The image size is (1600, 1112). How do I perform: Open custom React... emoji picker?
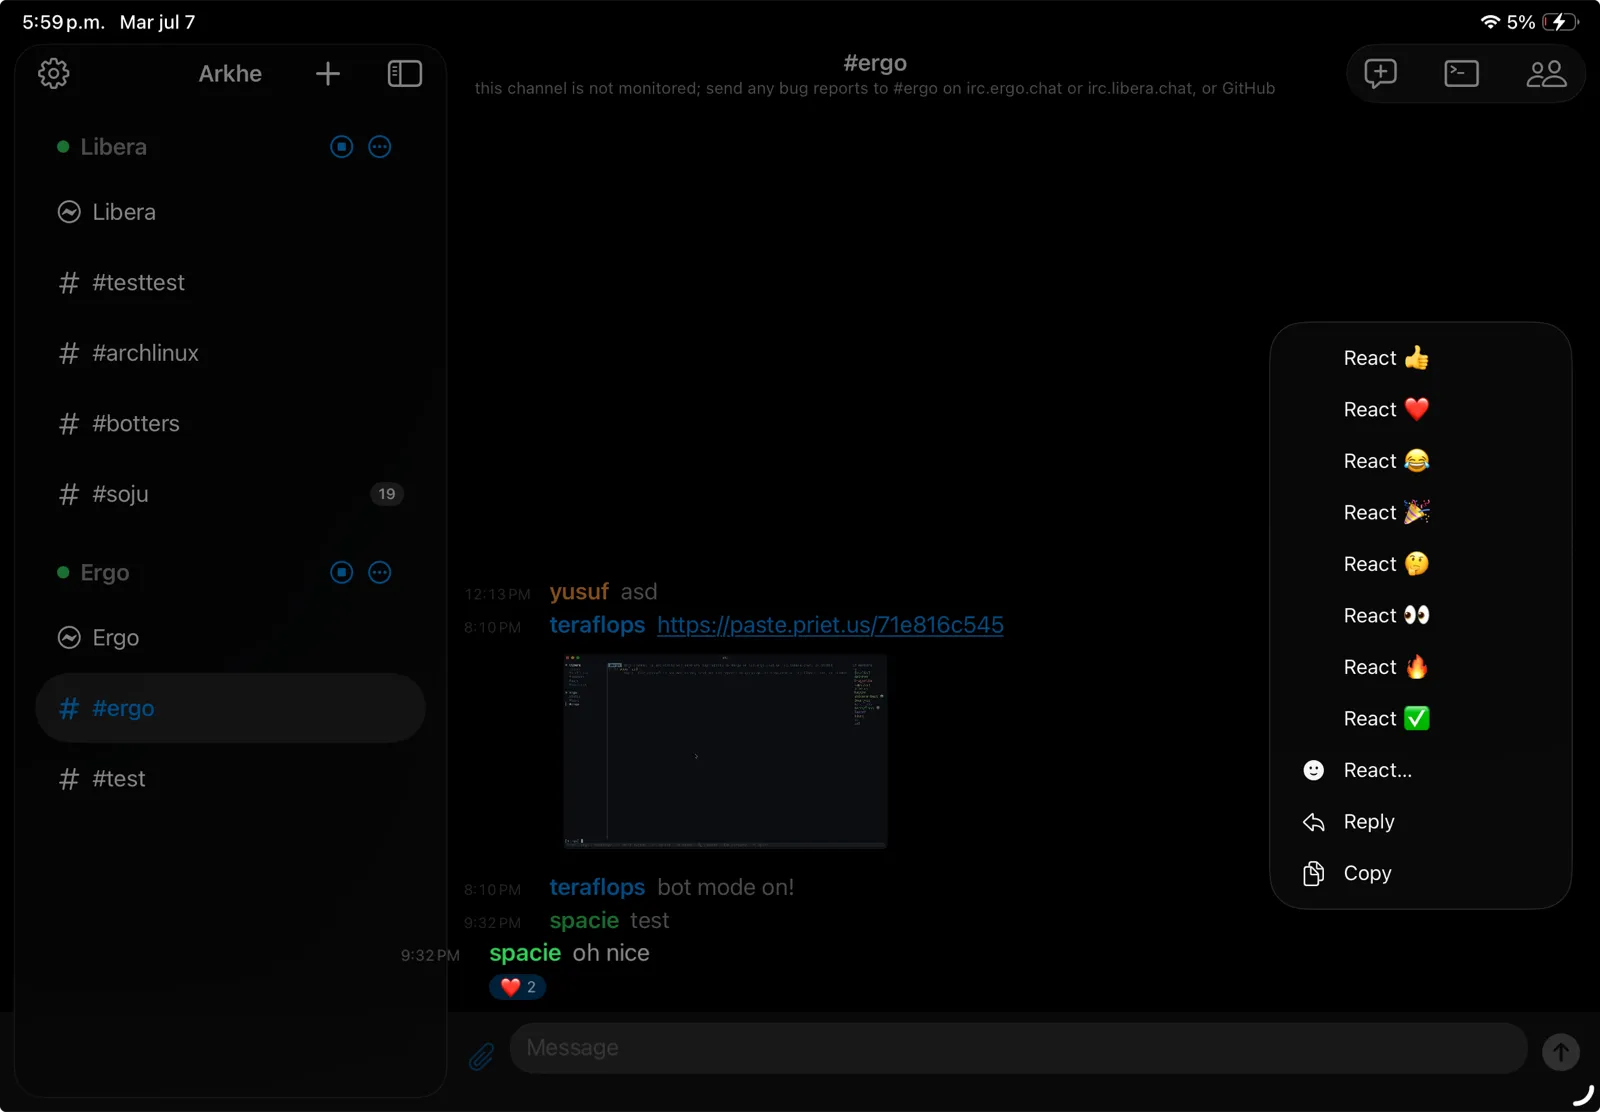pyautogui.click(x=1420, y=770)
